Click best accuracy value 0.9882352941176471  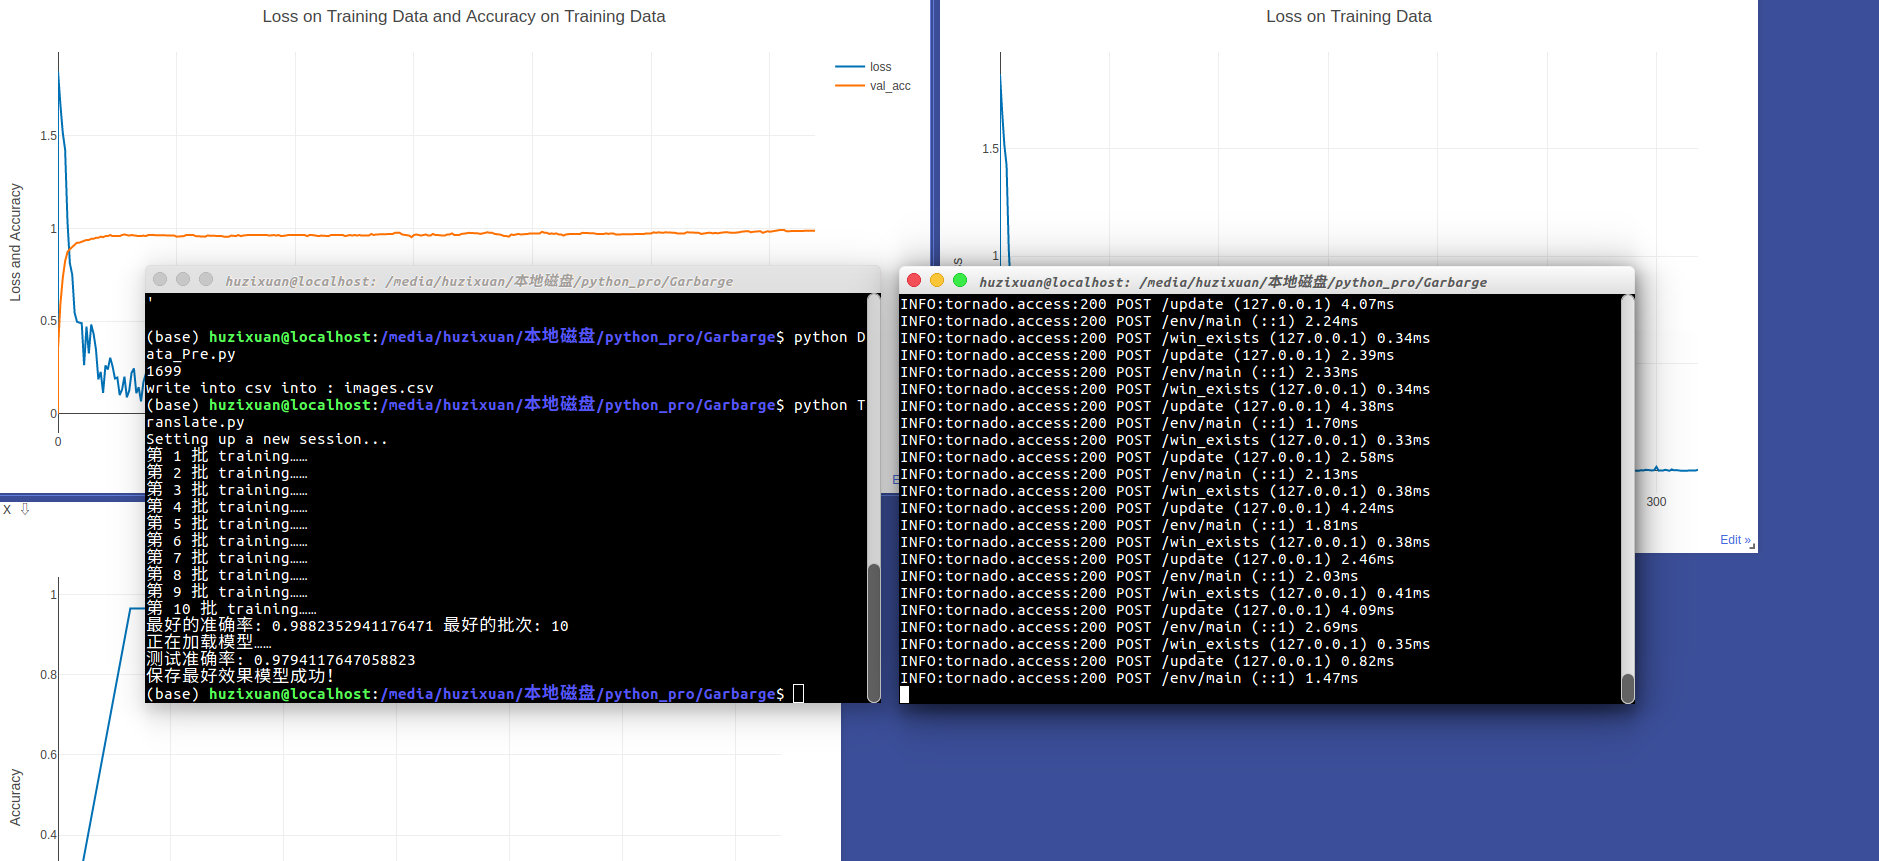pos(353,626)
